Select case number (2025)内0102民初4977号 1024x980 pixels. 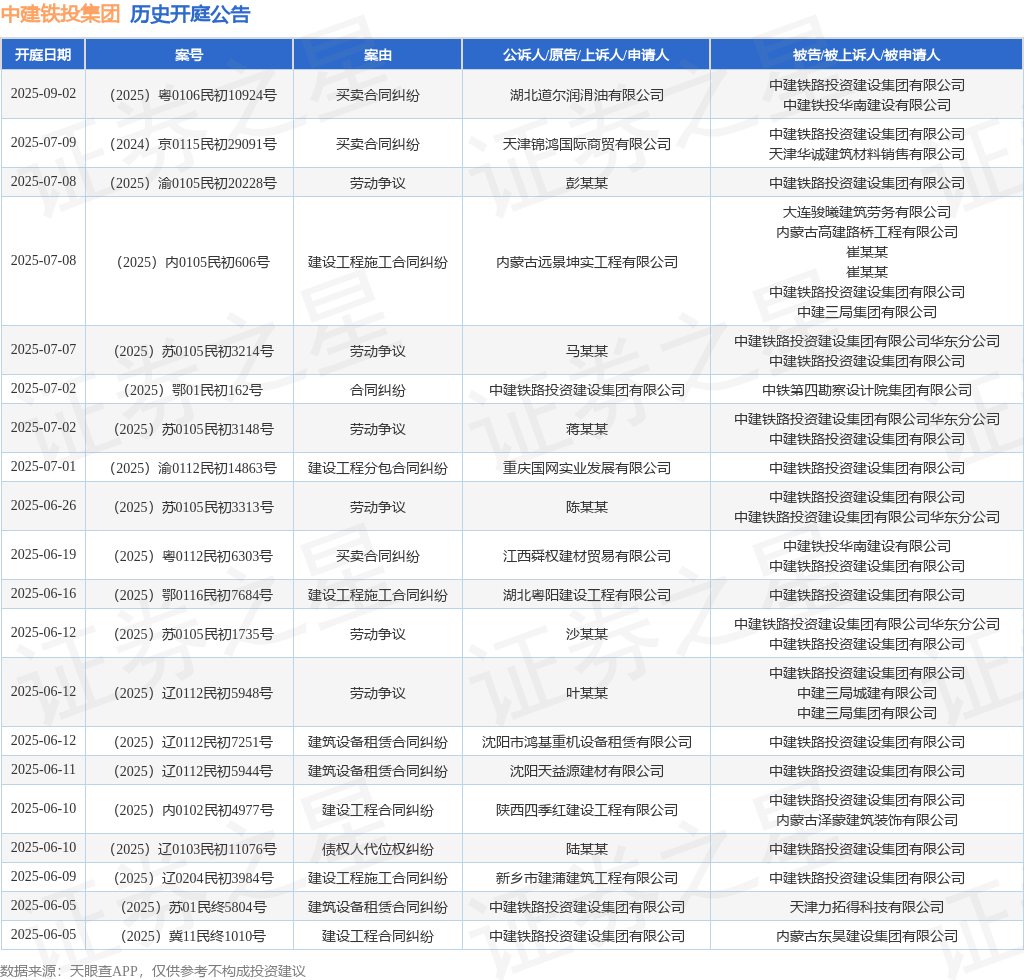193,810
